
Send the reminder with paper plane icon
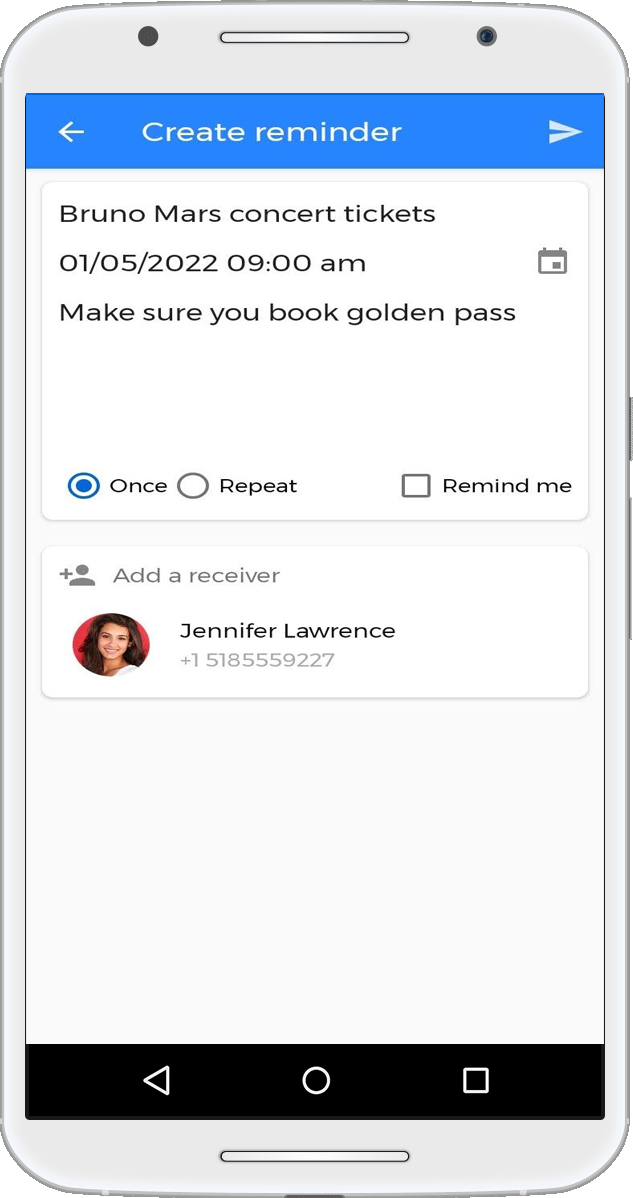pos(565,132)
